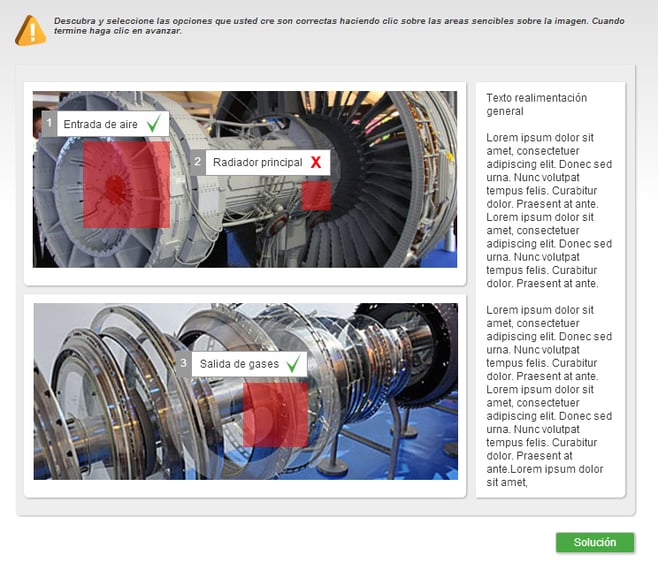Screen dimensions: 658x570
Task: Click the "Texto realimentación general" heading
Action: 536,104
